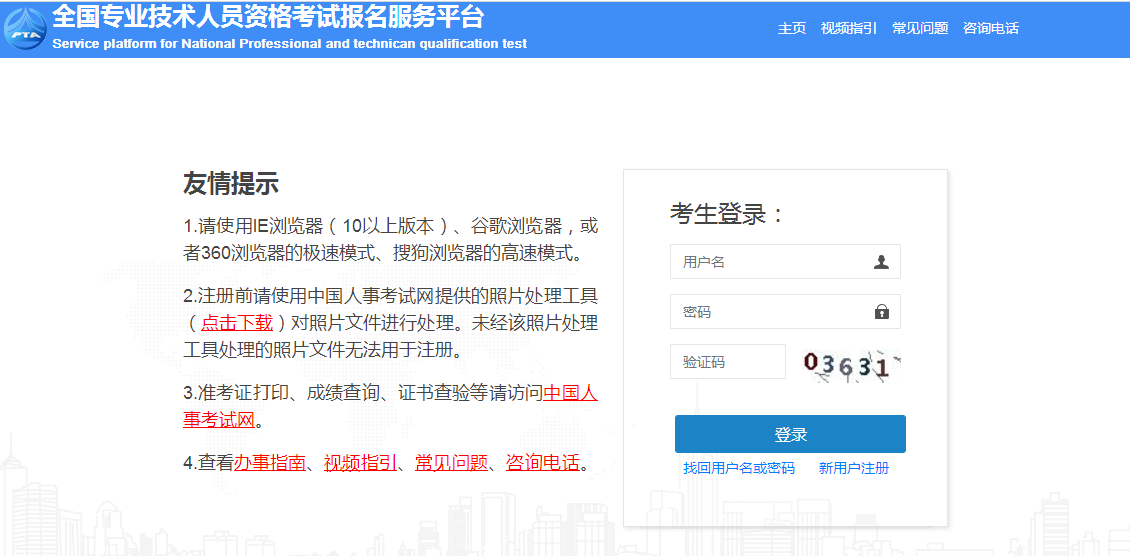Select the 验证码 text box
The width and height of the screenshot is (1130, 556).
point(727,362)
